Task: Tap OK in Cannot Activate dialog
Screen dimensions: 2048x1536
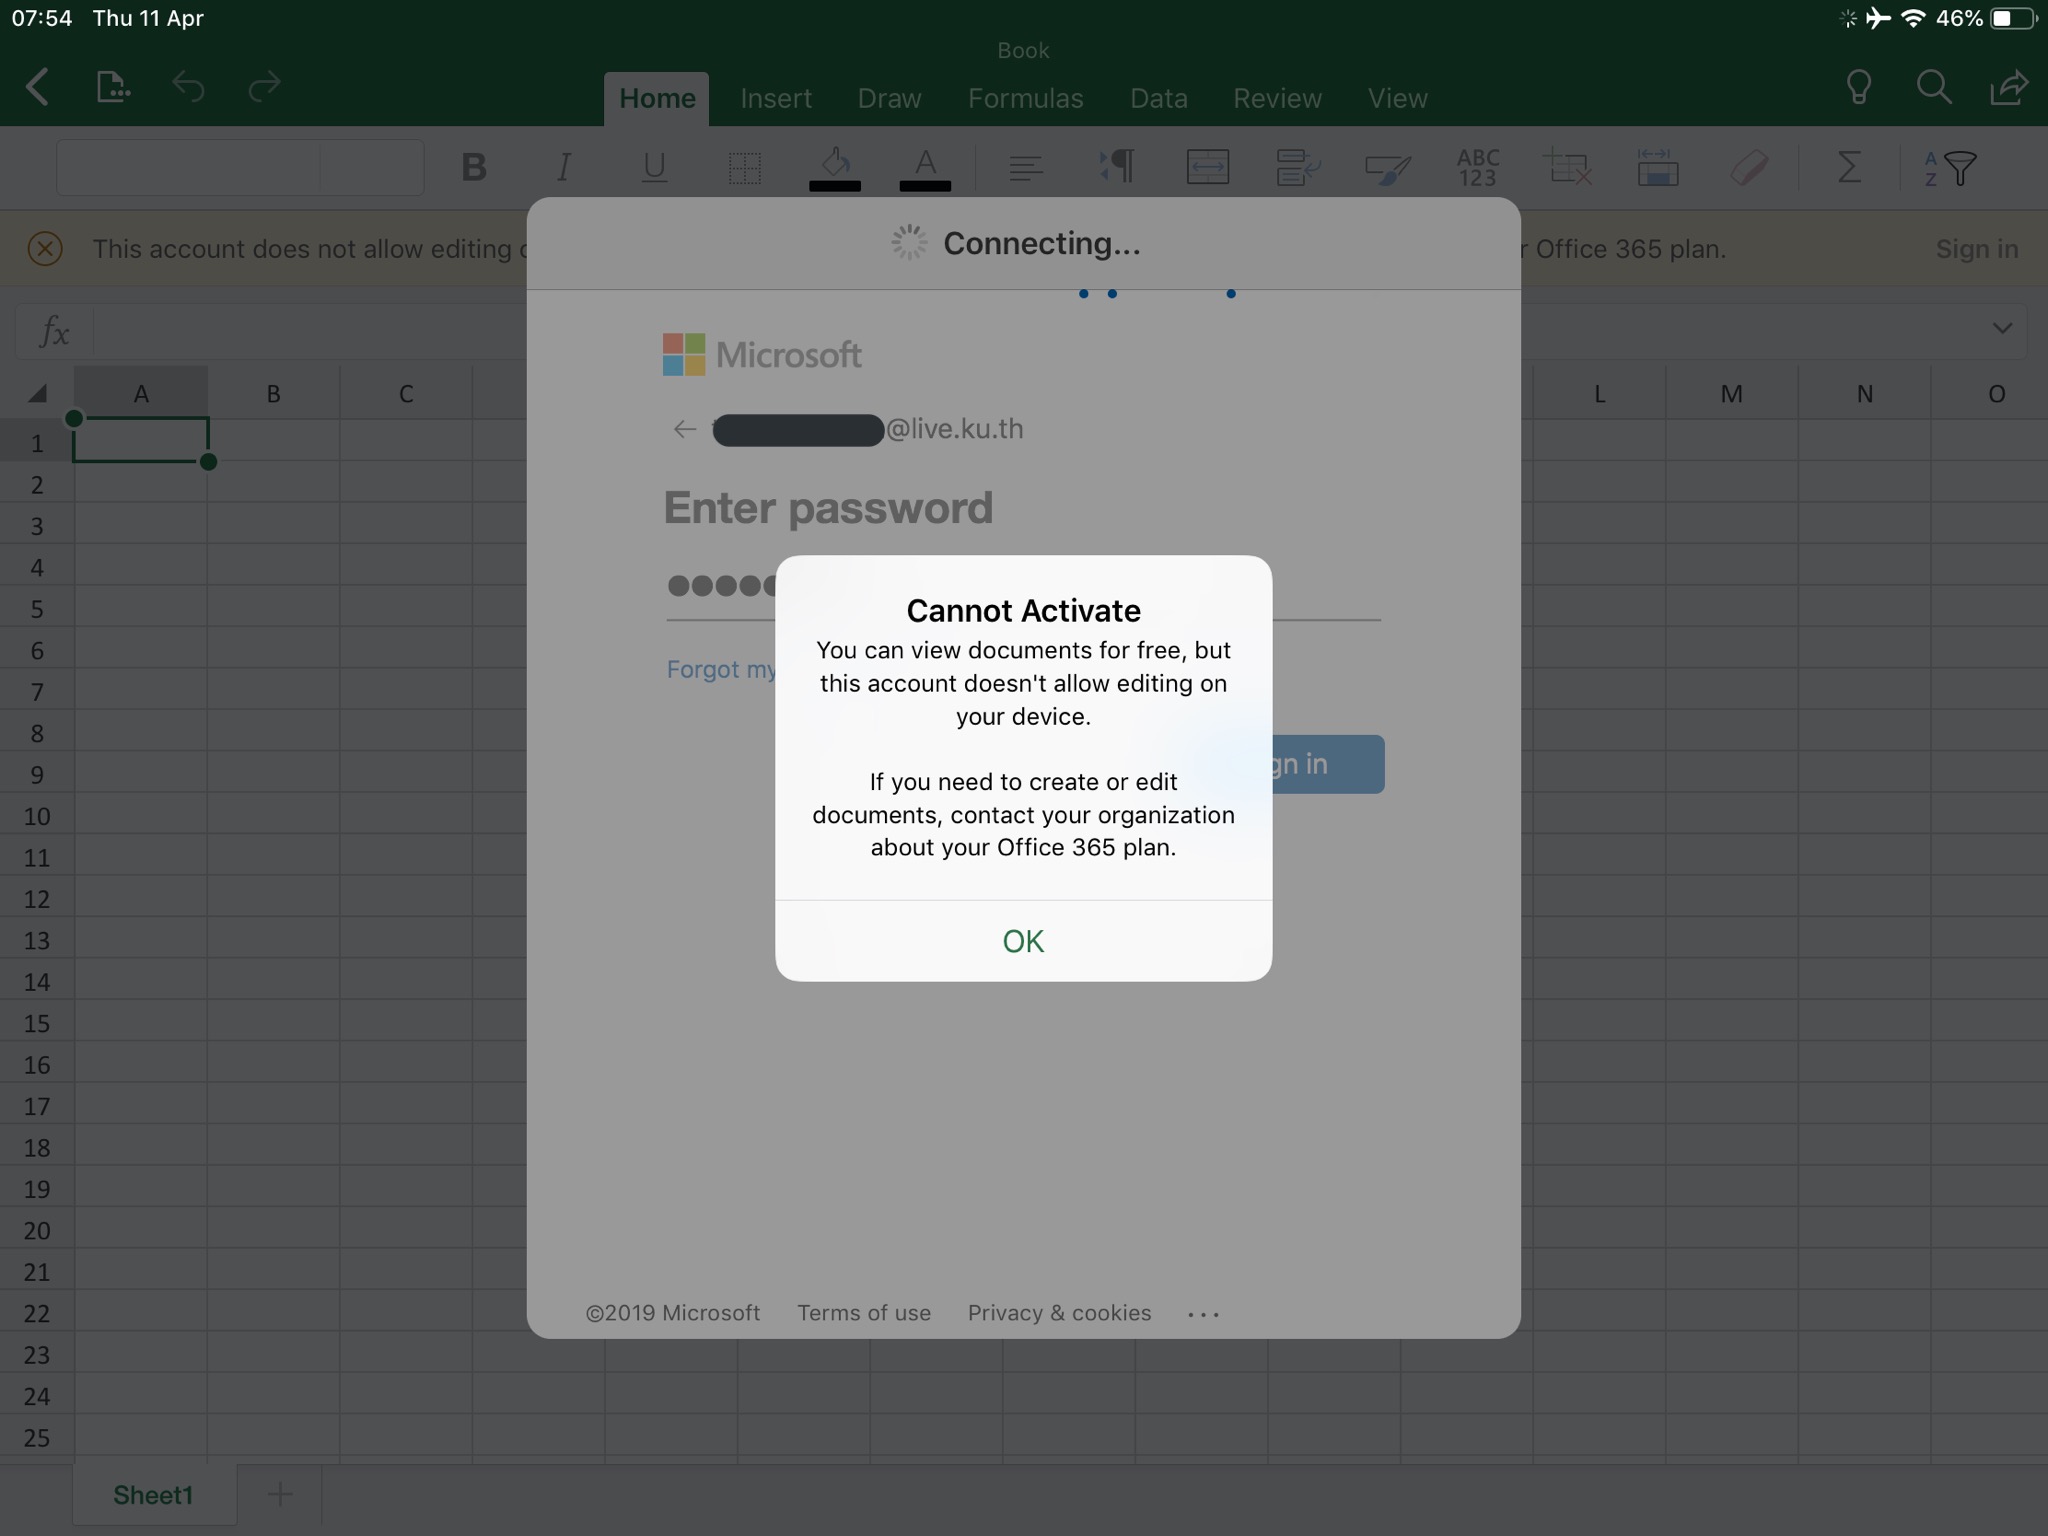Action: tap(1023, 941)
